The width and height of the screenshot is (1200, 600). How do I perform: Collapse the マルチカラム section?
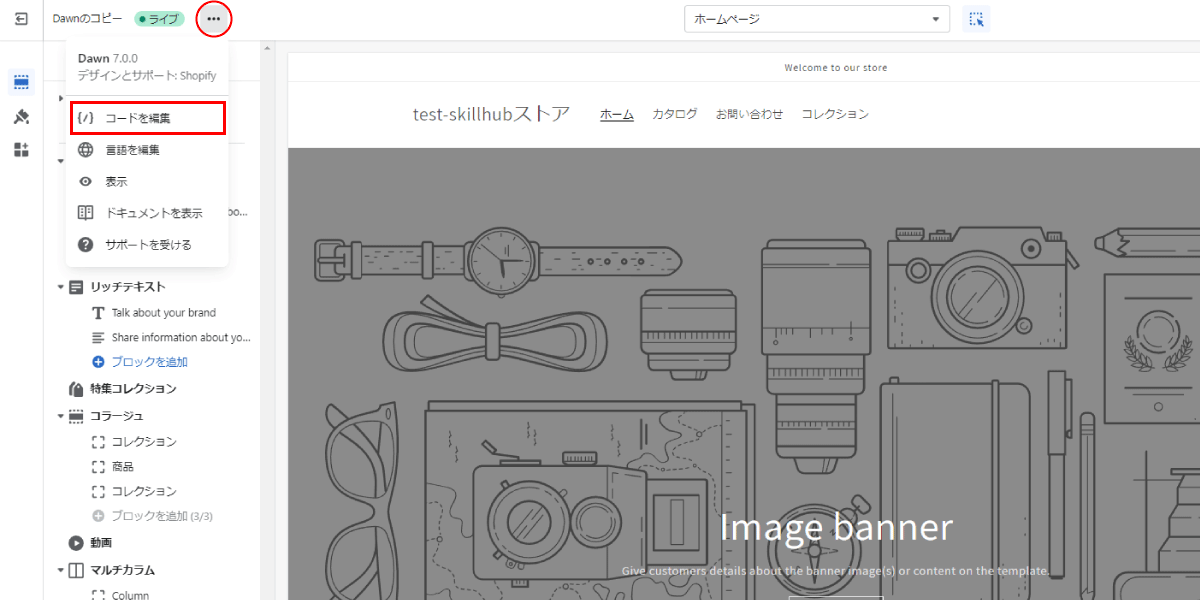coord(60,570)
